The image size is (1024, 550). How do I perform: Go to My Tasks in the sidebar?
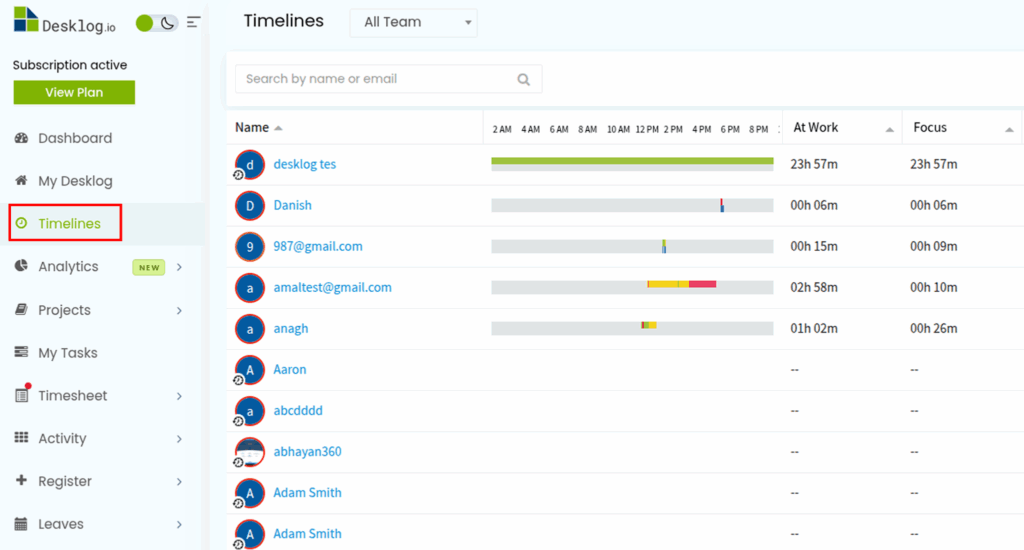point(67,353)
